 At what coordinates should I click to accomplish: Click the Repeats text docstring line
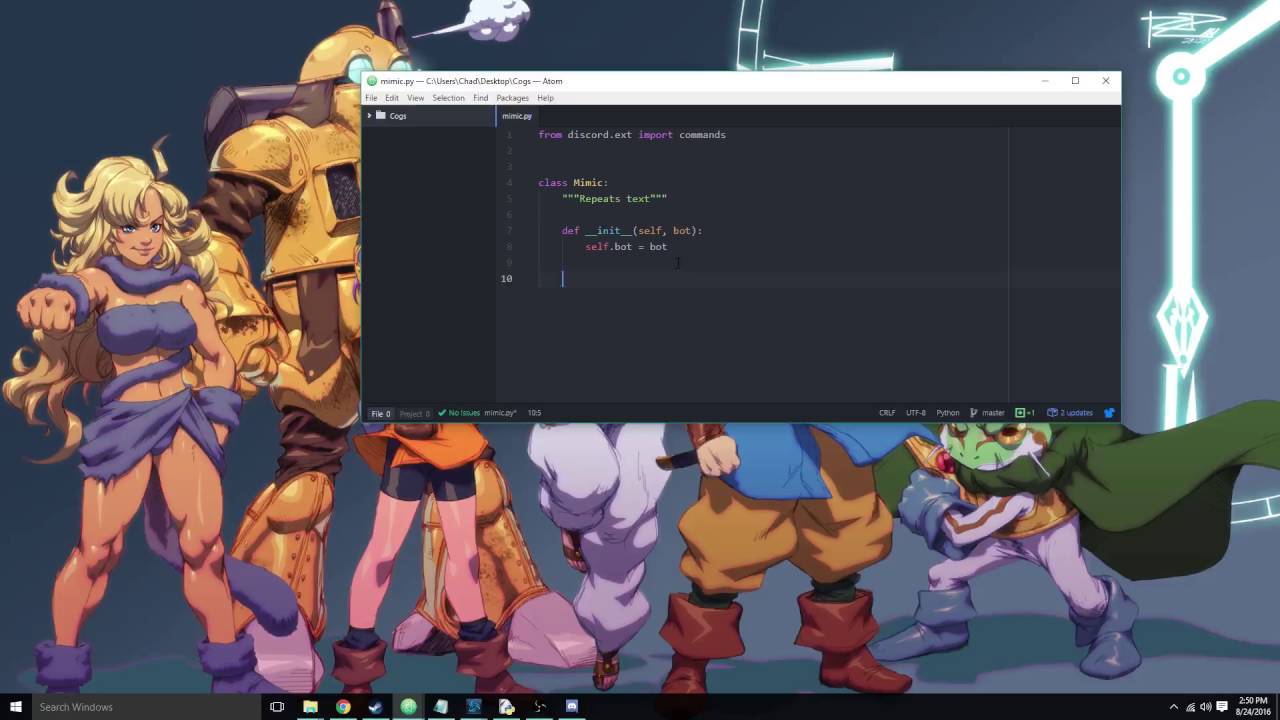[614, 199]
